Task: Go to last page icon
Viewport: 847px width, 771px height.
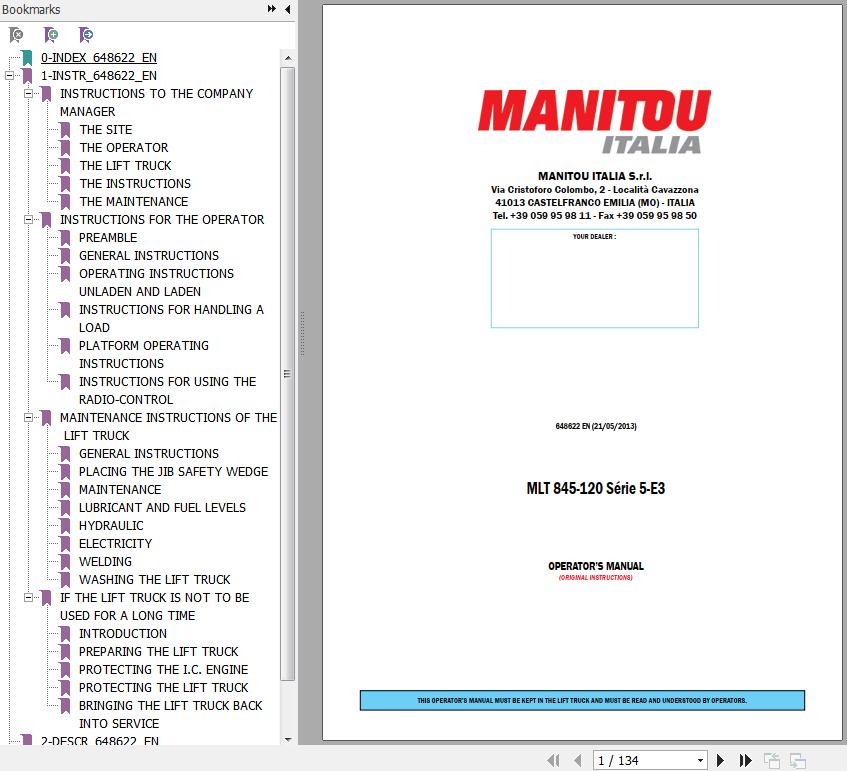Action: point(745,760)
